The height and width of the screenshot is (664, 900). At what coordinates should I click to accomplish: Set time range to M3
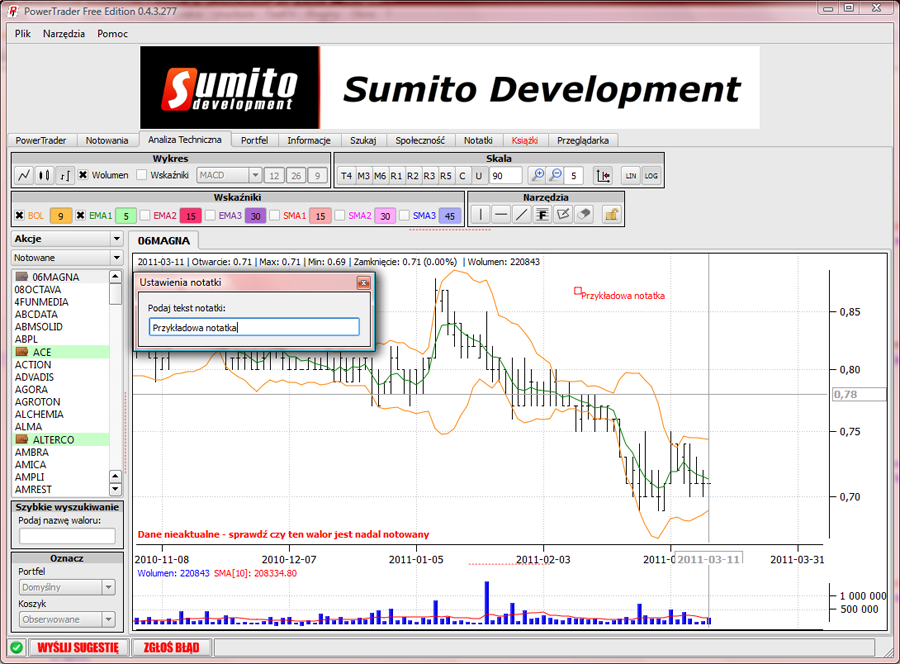[x=363, y=176]
